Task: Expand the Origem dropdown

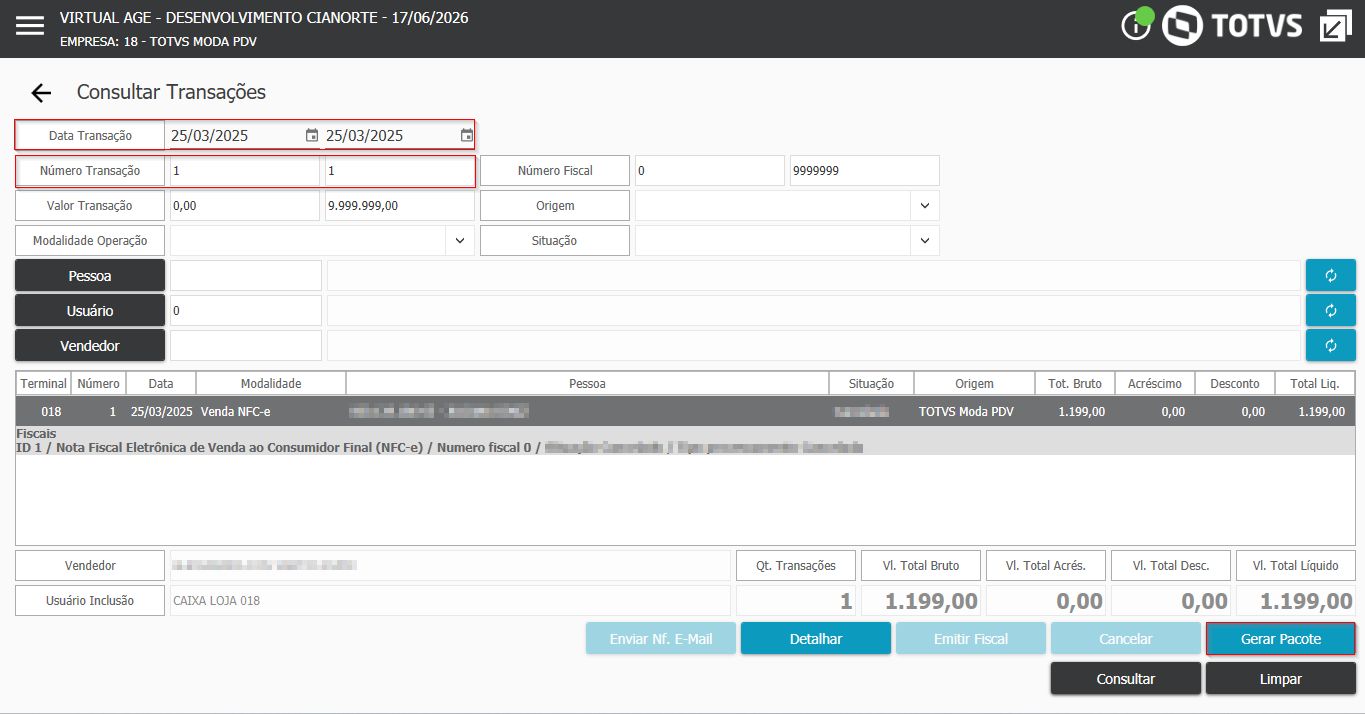Action: (x=924, y=206)
